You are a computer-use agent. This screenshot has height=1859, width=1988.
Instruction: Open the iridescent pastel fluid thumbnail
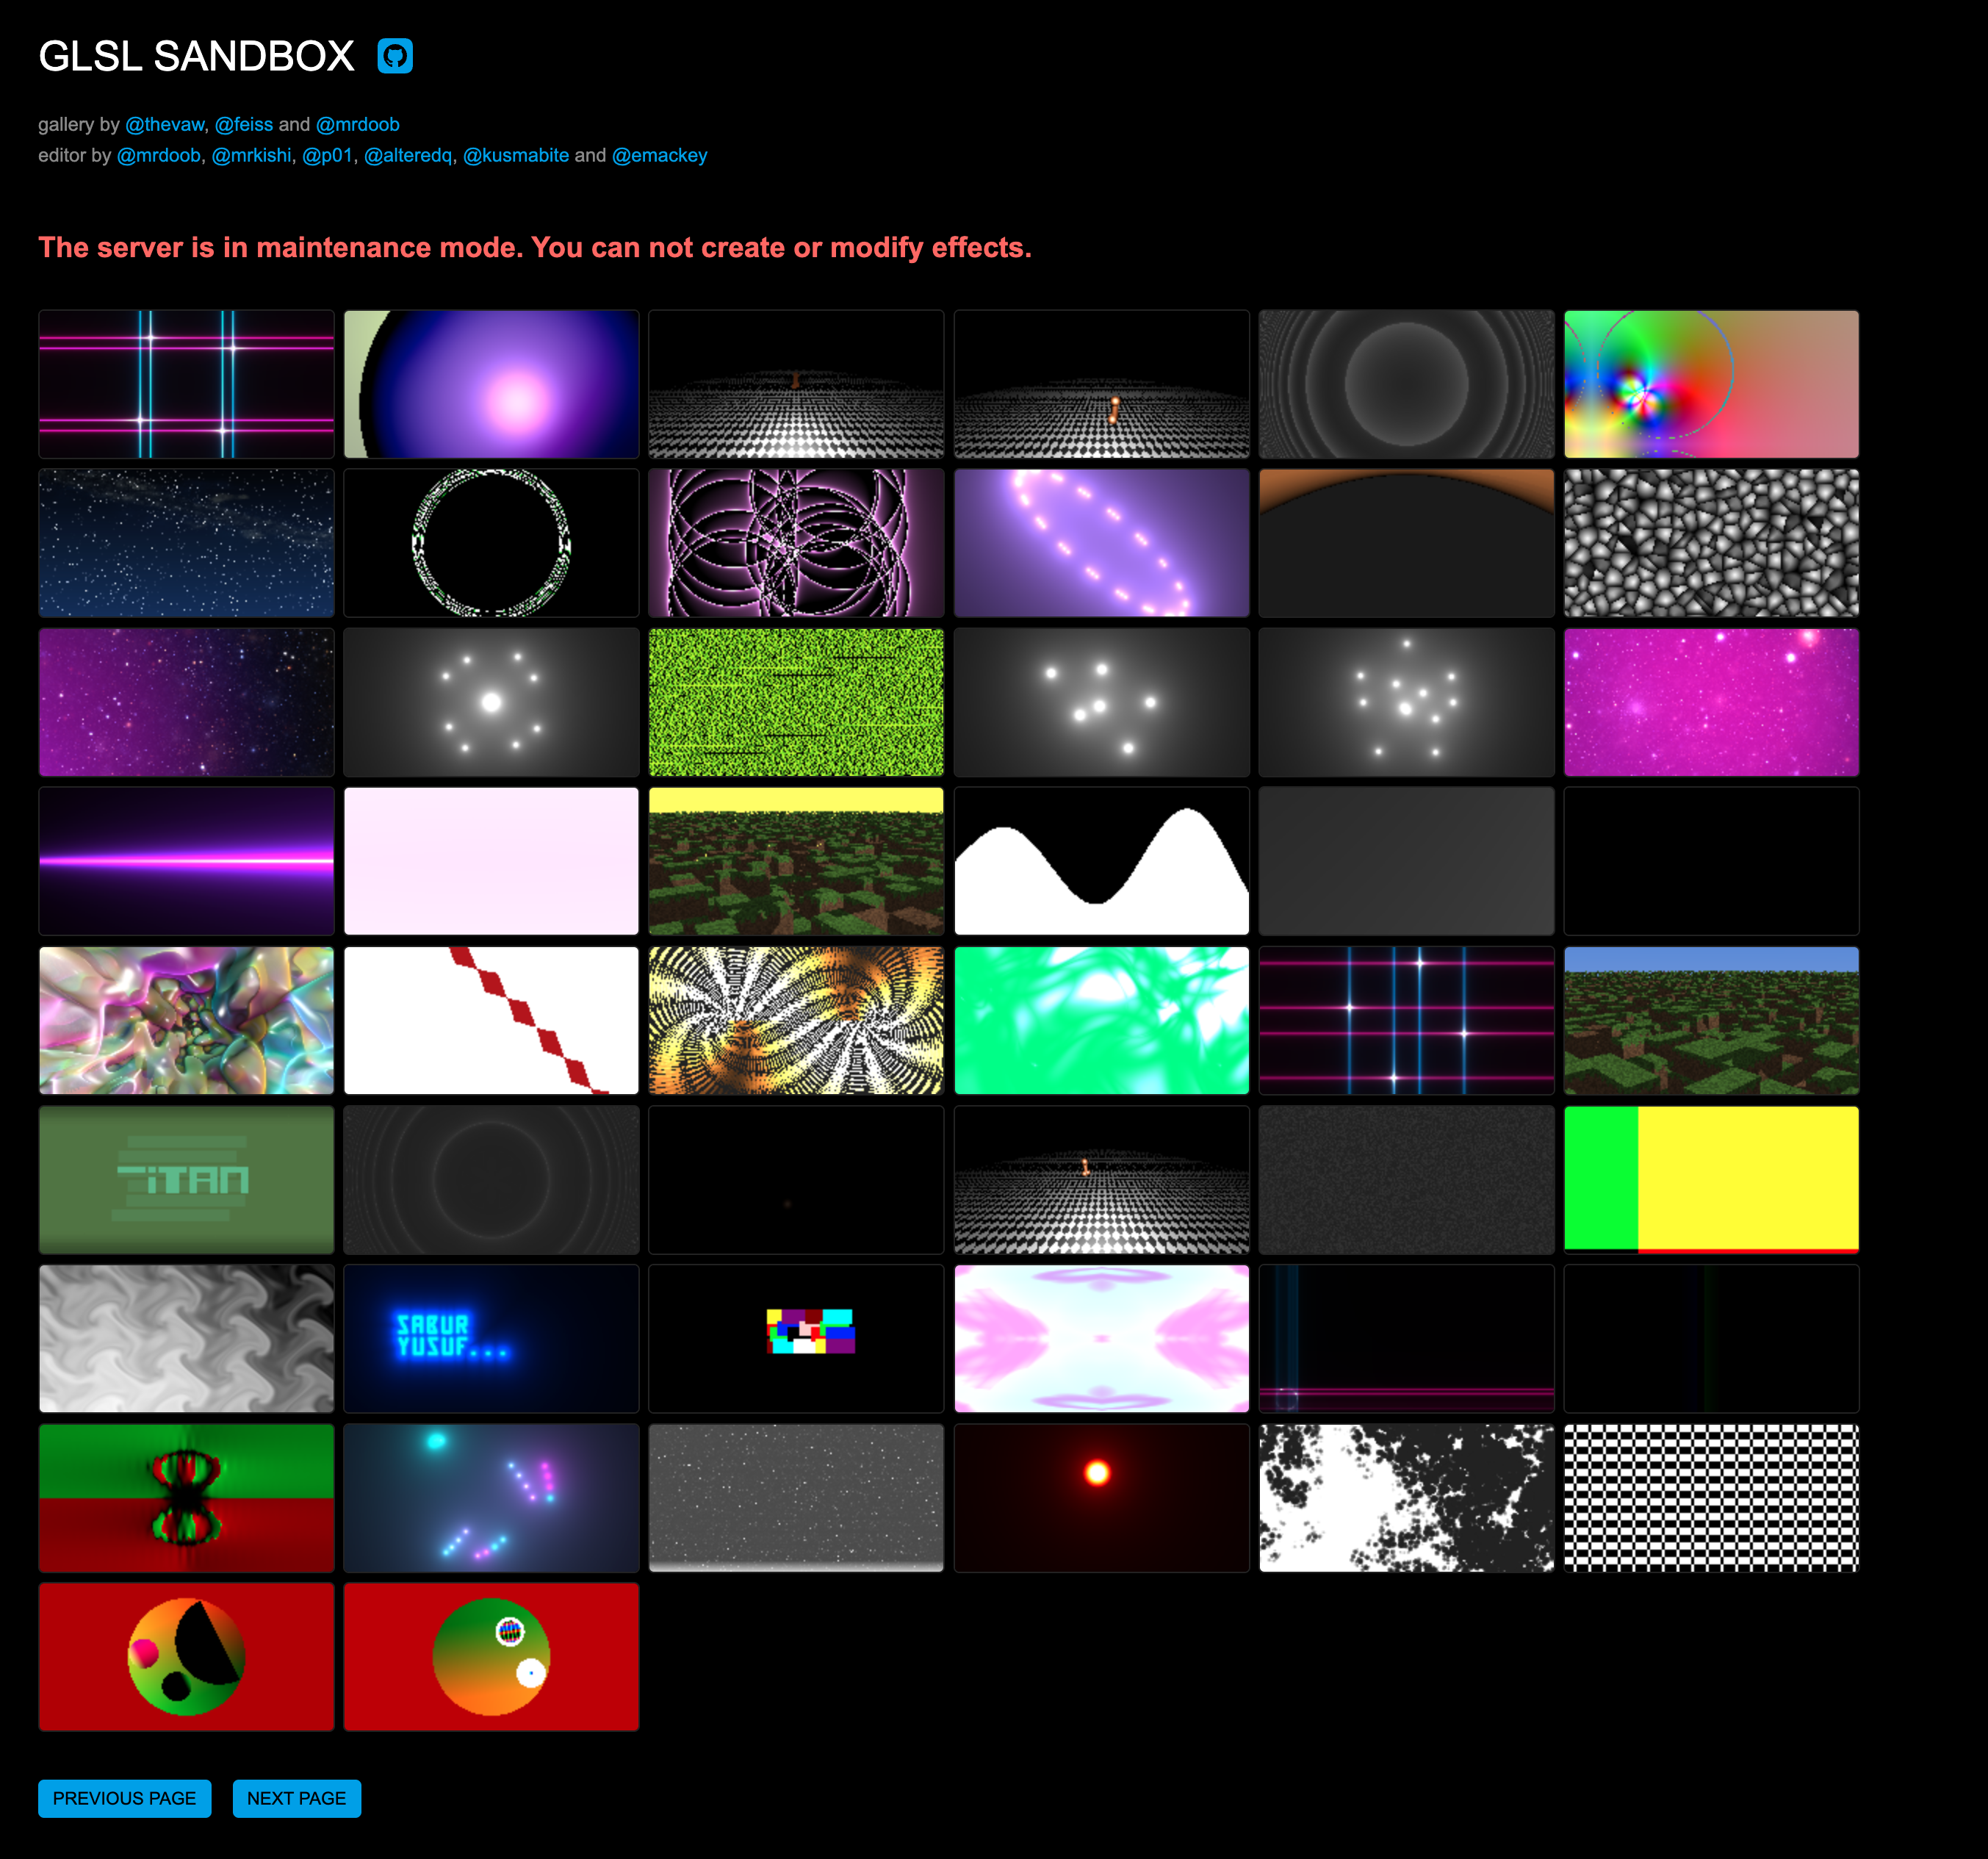(186, 1020)
